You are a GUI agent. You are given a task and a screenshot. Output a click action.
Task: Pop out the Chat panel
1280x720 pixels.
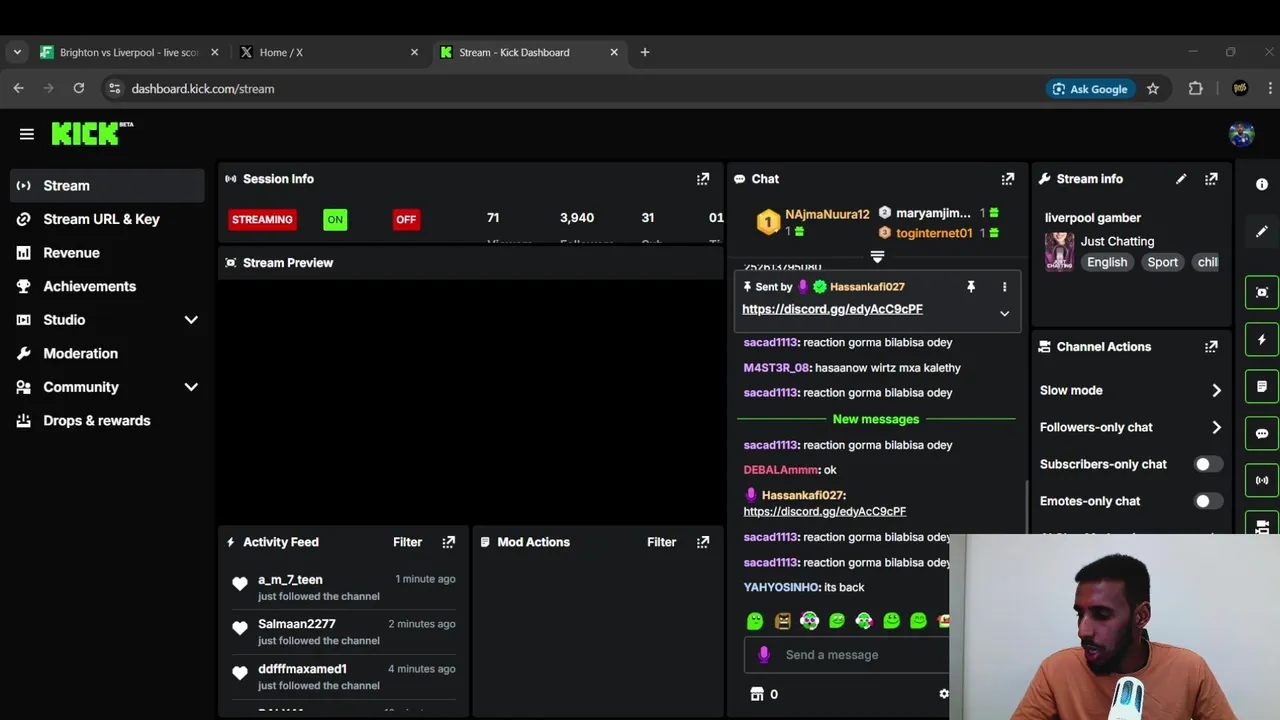(1008, 179)
